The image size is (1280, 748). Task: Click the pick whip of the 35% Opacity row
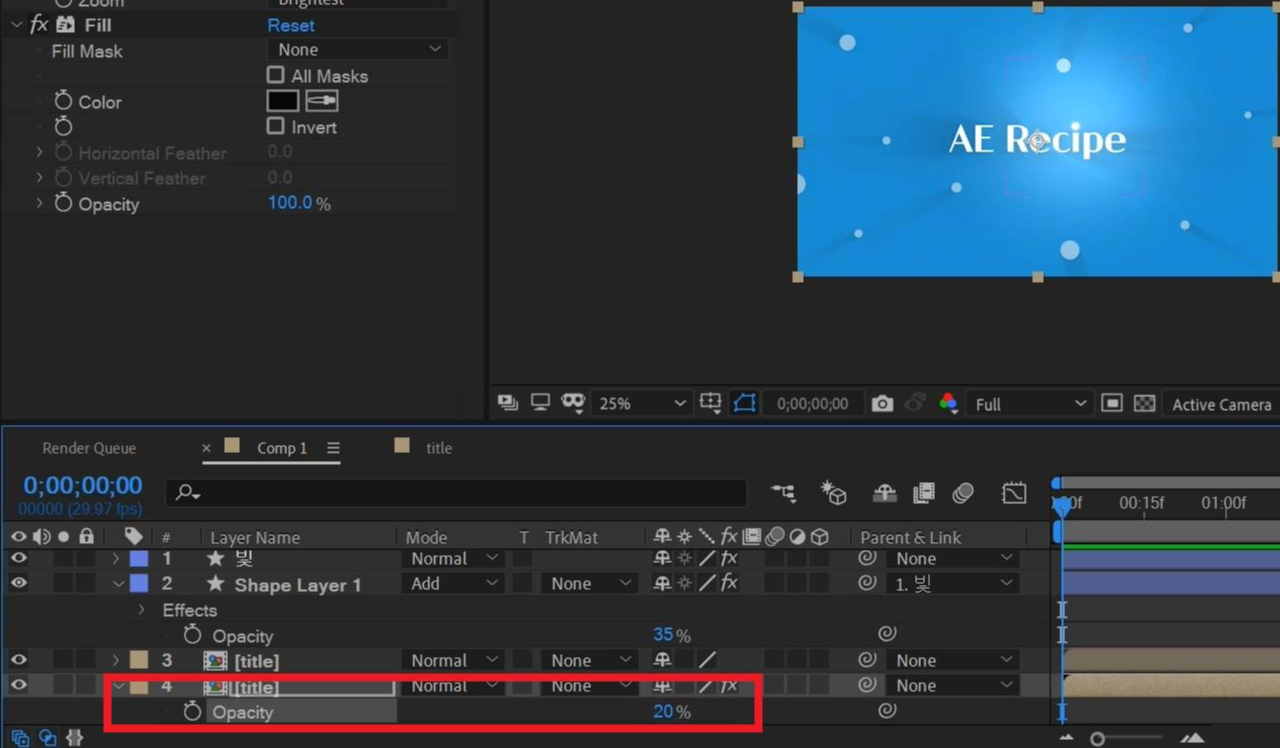pyautogui.click(x=887, y=633)
